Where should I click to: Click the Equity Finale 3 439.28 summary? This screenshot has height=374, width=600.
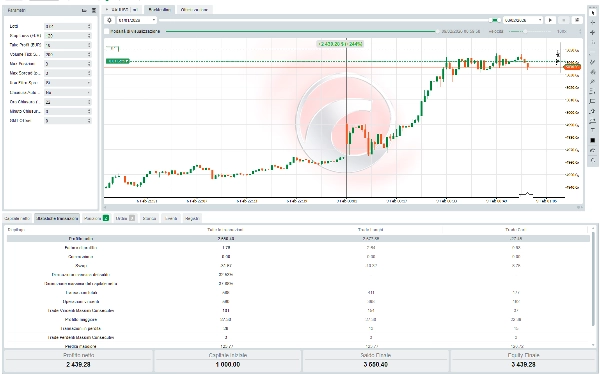[x=523, y=360]
